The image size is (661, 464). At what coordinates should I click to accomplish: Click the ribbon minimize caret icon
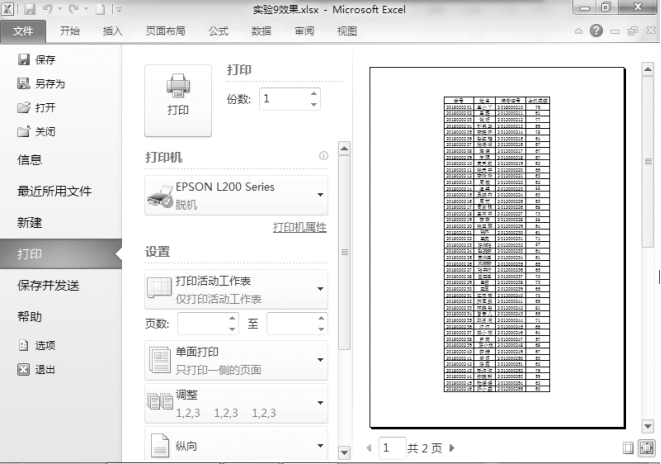(x=579, y=31)
